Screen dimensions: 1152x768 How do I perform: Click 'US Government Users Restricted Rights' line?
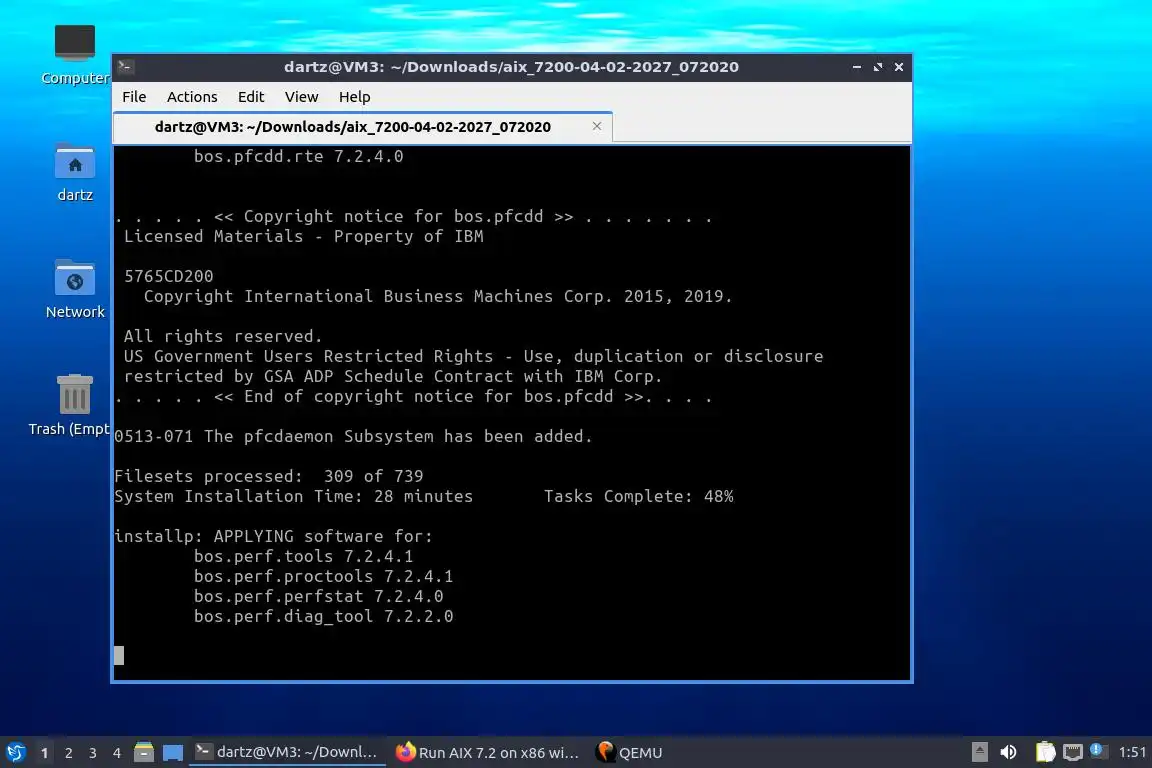click(473, 356)
